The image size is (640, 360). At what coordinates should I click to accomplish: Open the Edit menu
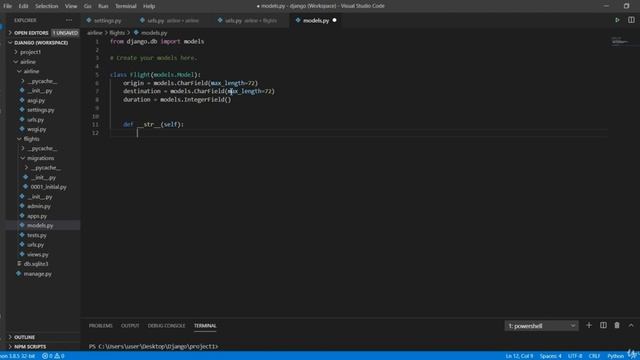tap(23, 6)
